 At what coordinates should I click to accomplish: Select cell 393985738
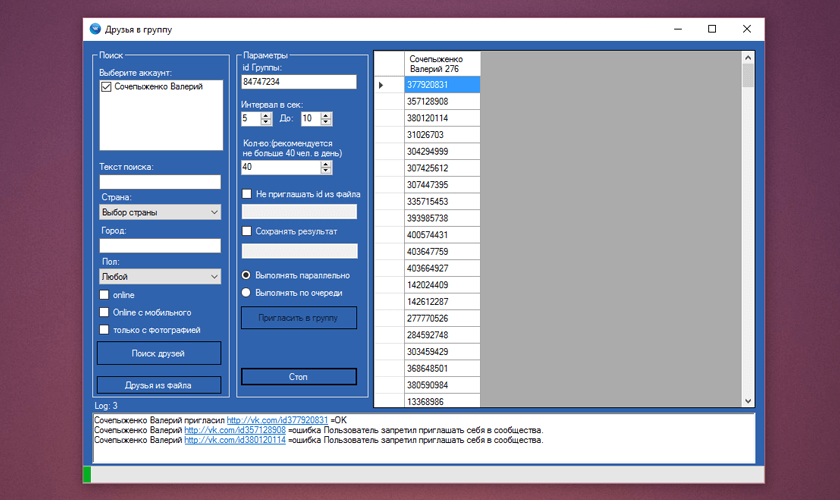click(x=442, y=218)
